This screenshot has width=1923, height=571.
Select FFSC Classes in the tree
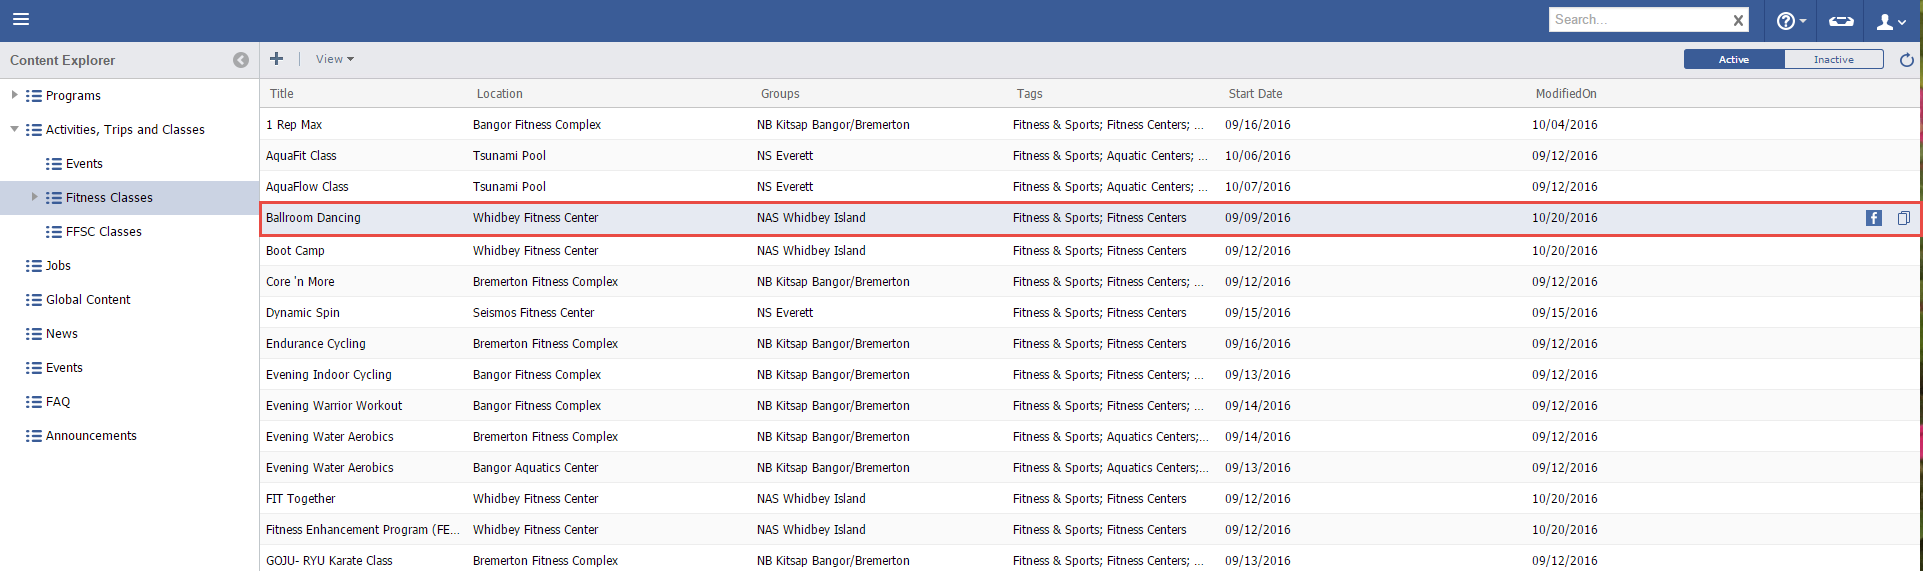pyautogui.click(x=103, y=232)
